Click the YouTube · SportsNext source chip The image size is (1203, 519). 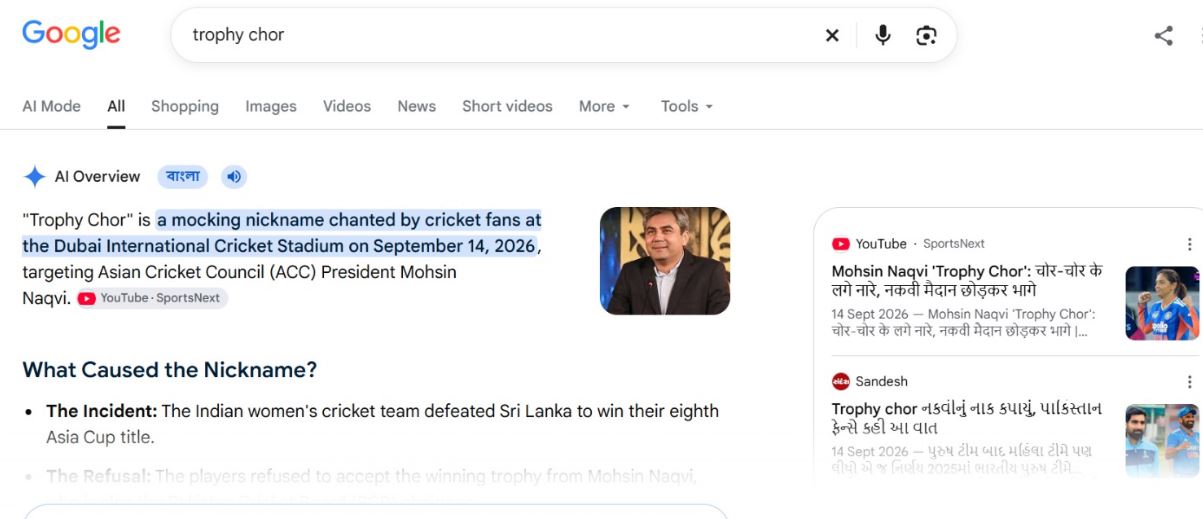(x=153, y=298)
